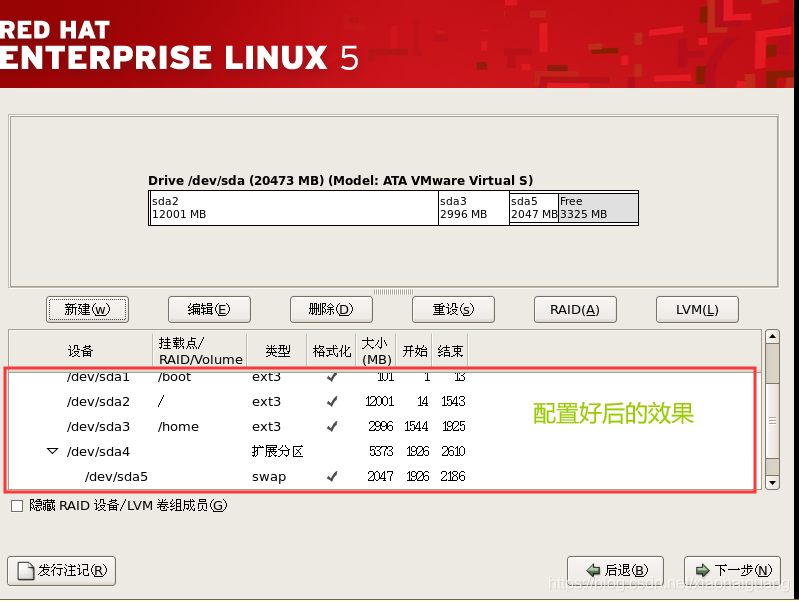Select the sda3 2996 MB drive block

click(x=473, y=208)
